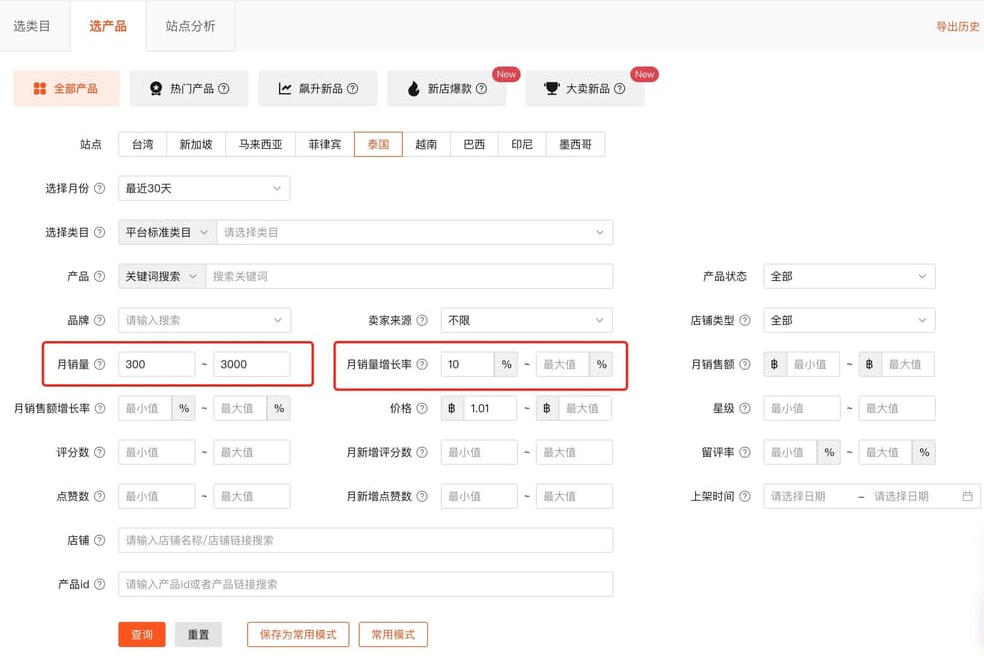This screenshot has height=665, width=984.
Task: Open 常用模式 button
Action: 393,634
